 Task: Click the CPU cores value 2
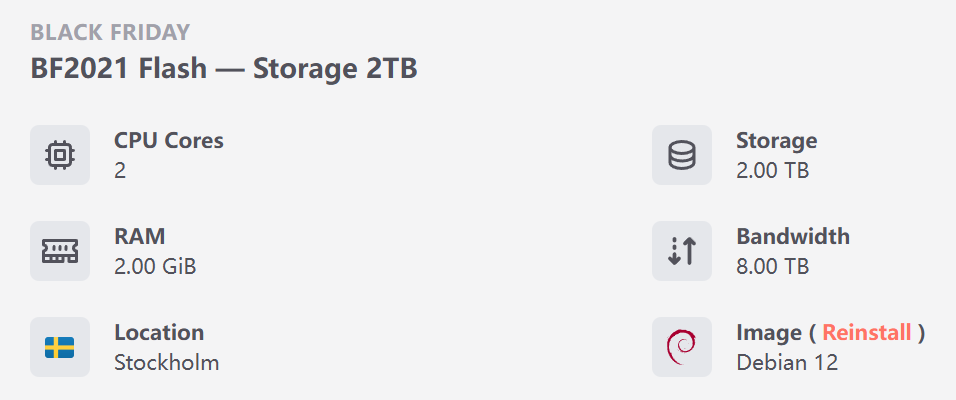pyautogui.click(x=120, y=170)
